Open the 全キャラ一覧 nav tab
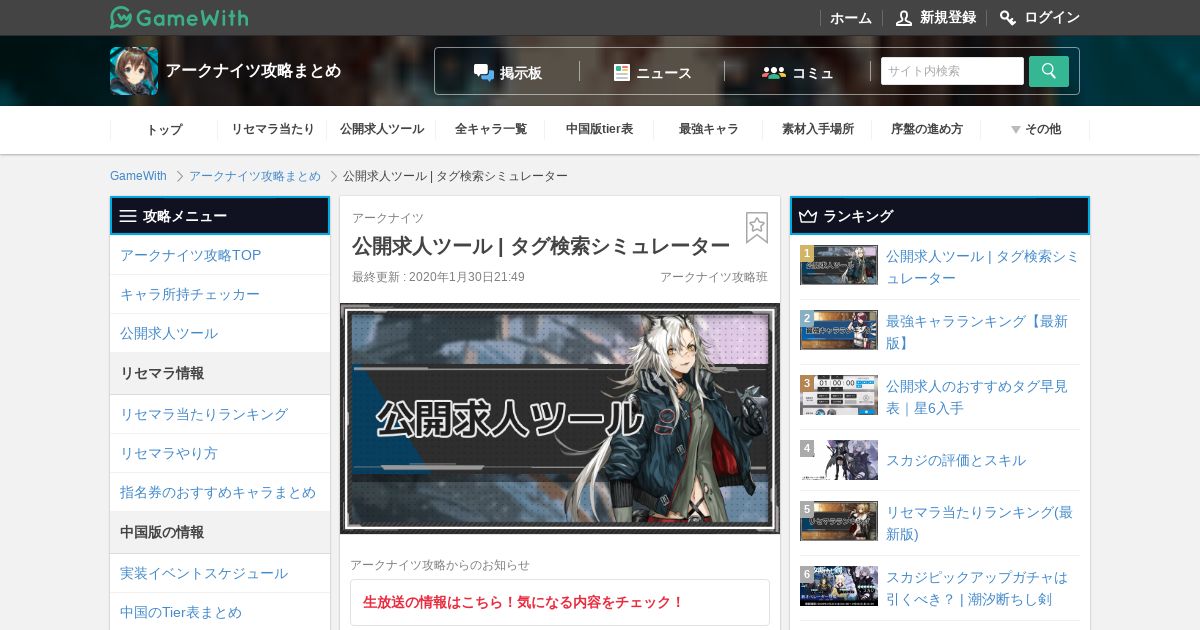This screenshot has width=1200, height=630. click(491, 129)
